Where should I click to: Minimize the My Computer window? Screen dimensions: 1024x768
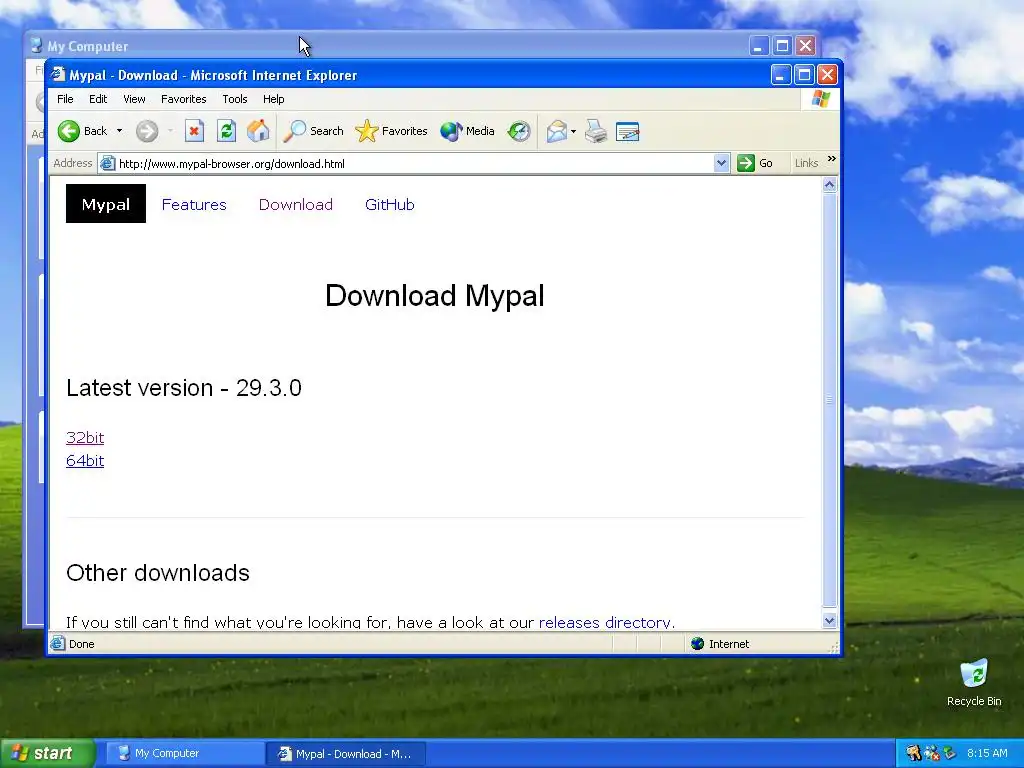click(758, 46)
